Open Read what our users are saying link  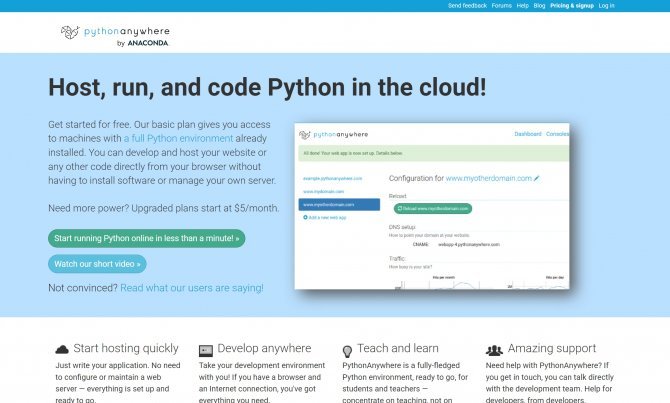tap(192, 288)
